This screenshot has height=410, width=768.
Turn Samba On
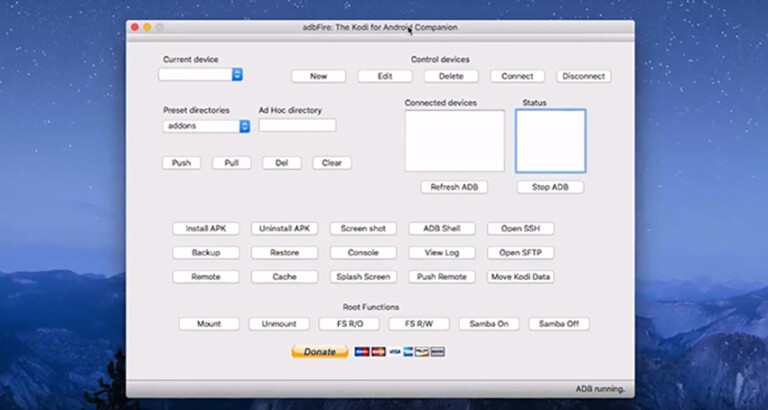coord(489,324)
